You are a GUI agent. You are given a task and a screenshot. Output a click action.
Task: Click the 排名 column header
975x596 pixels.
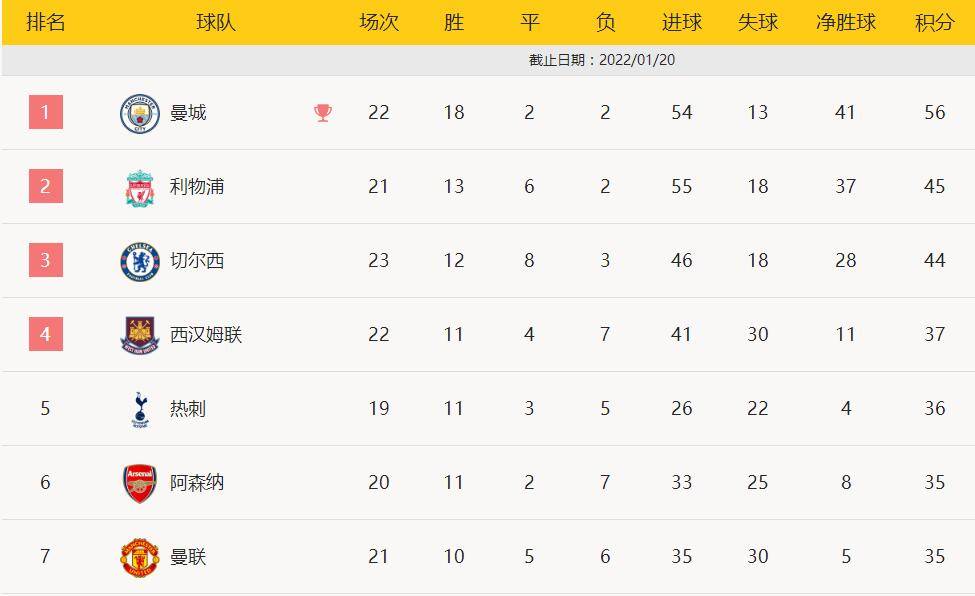coord(46,22)
